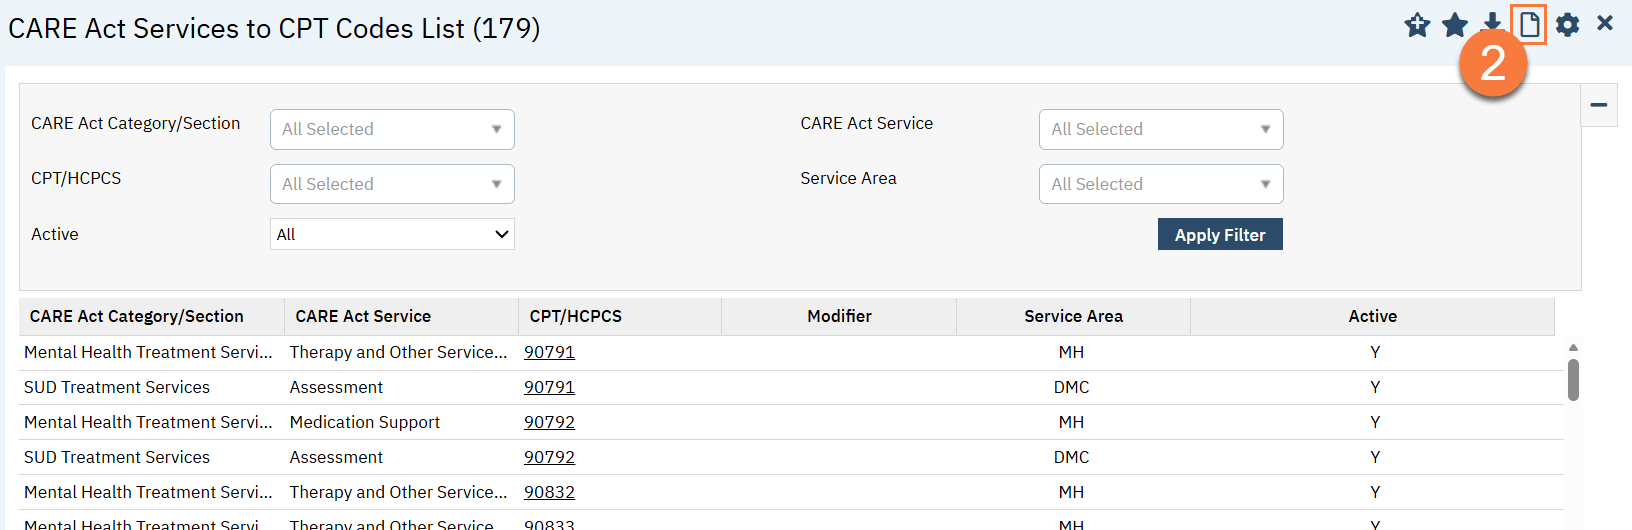Close the CARE Act list with X
This screenshot has width=1632, height=530.
(x=1605, y=23)
